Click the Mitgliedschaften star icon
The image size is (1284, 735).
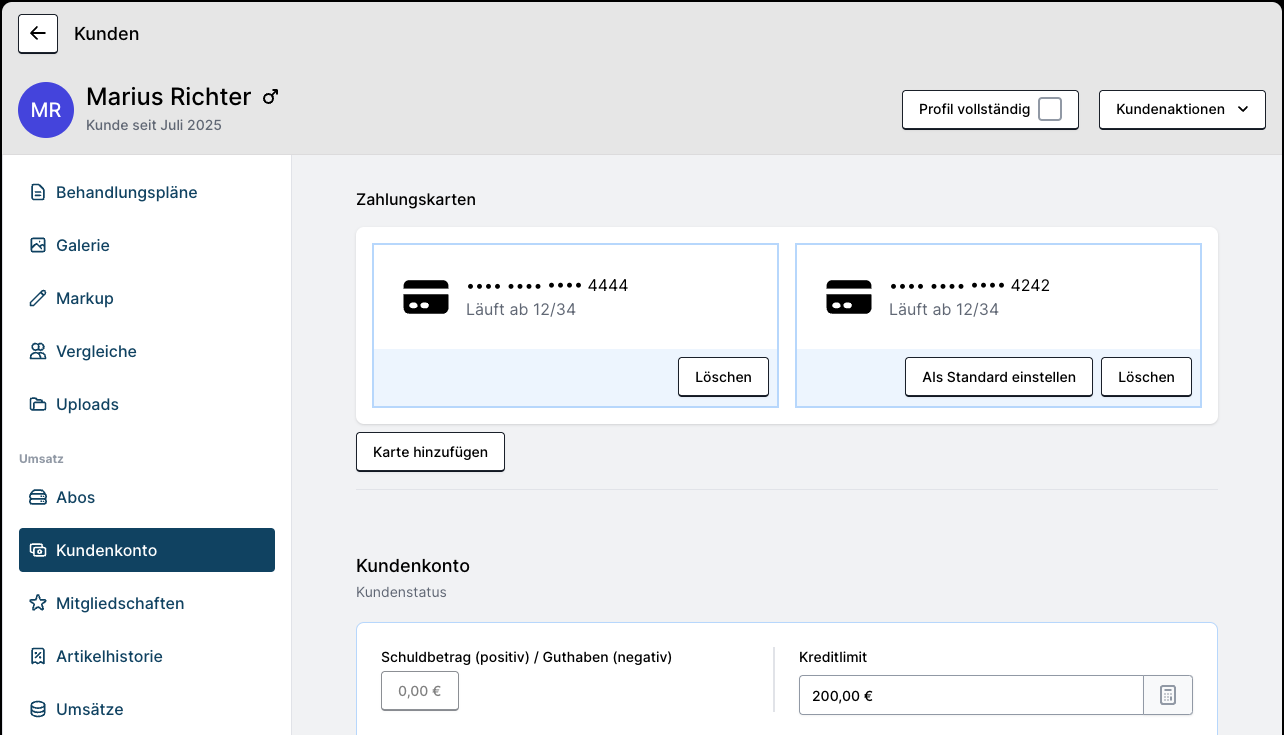coord(38,603)
